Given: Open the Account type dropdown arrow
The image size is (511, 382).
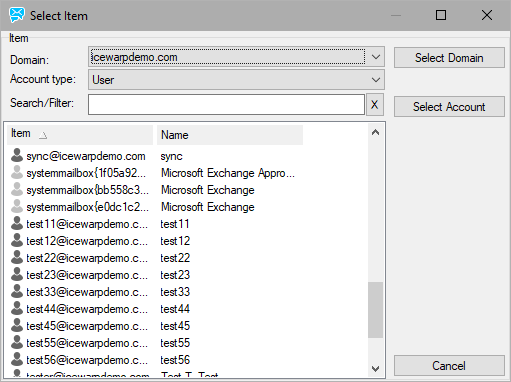Looking at the screenshot, I should (x=376, y=80).
